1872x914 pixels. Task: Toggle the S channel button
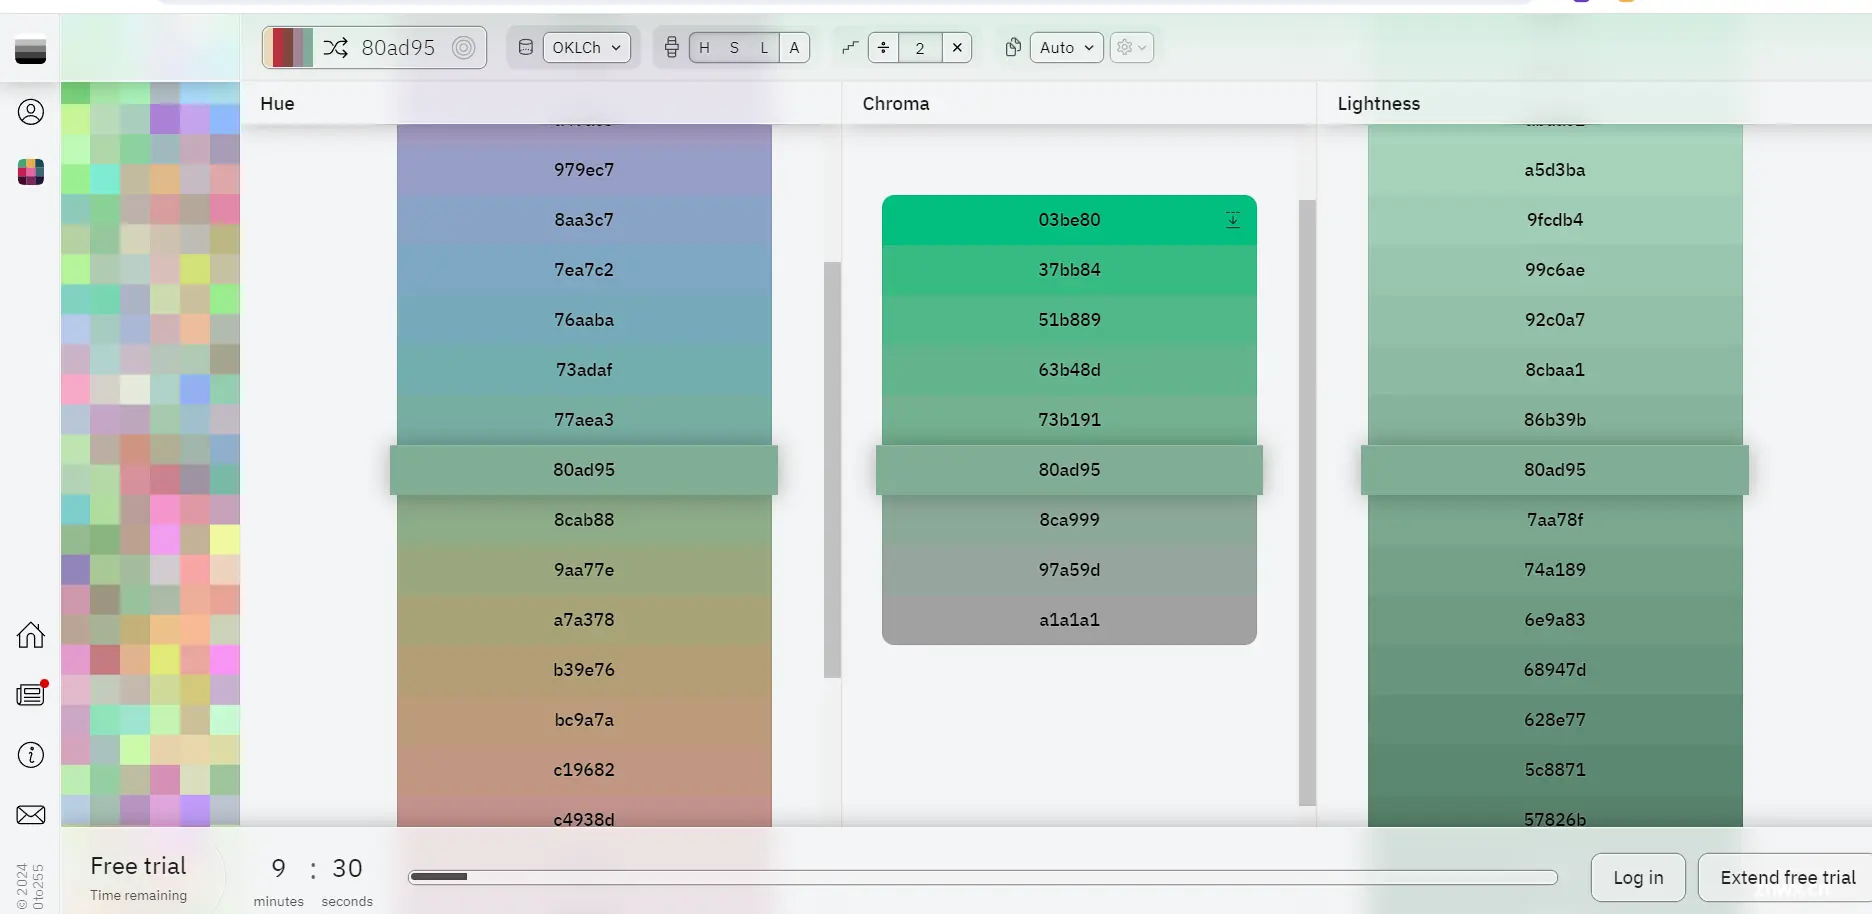734,47
